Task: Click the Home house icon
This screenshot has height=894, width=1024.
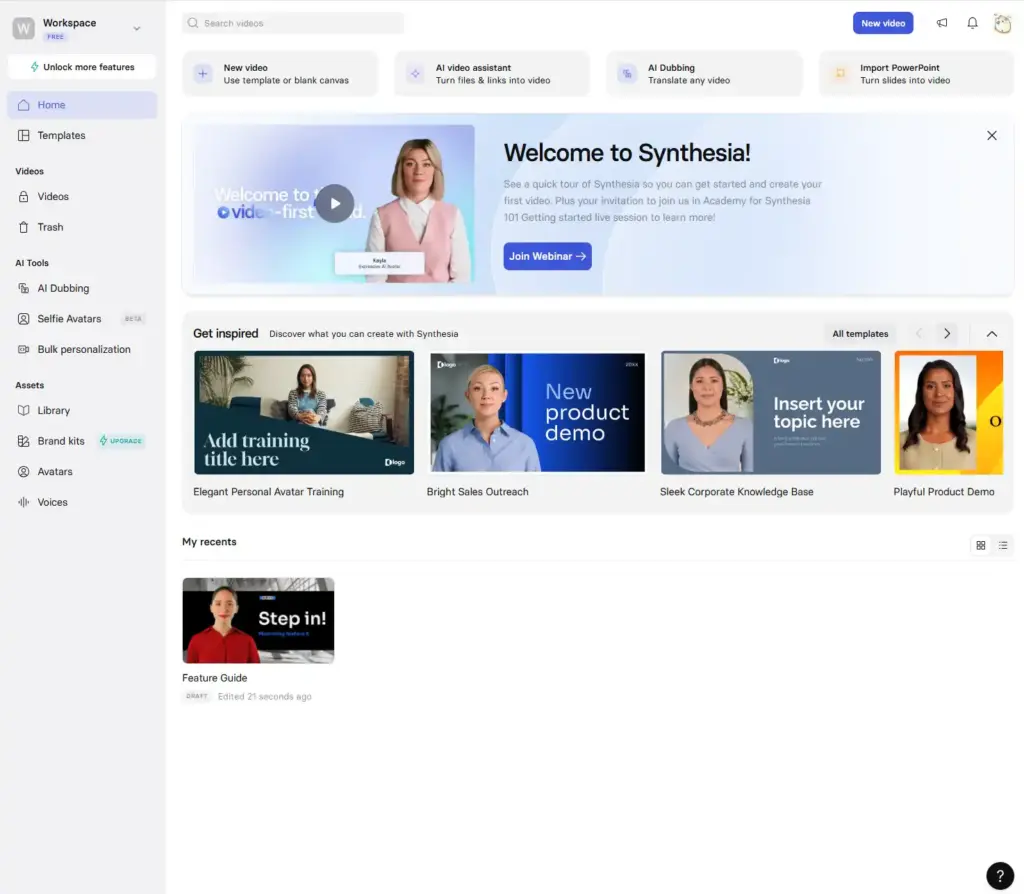Action: pos(24,105)
